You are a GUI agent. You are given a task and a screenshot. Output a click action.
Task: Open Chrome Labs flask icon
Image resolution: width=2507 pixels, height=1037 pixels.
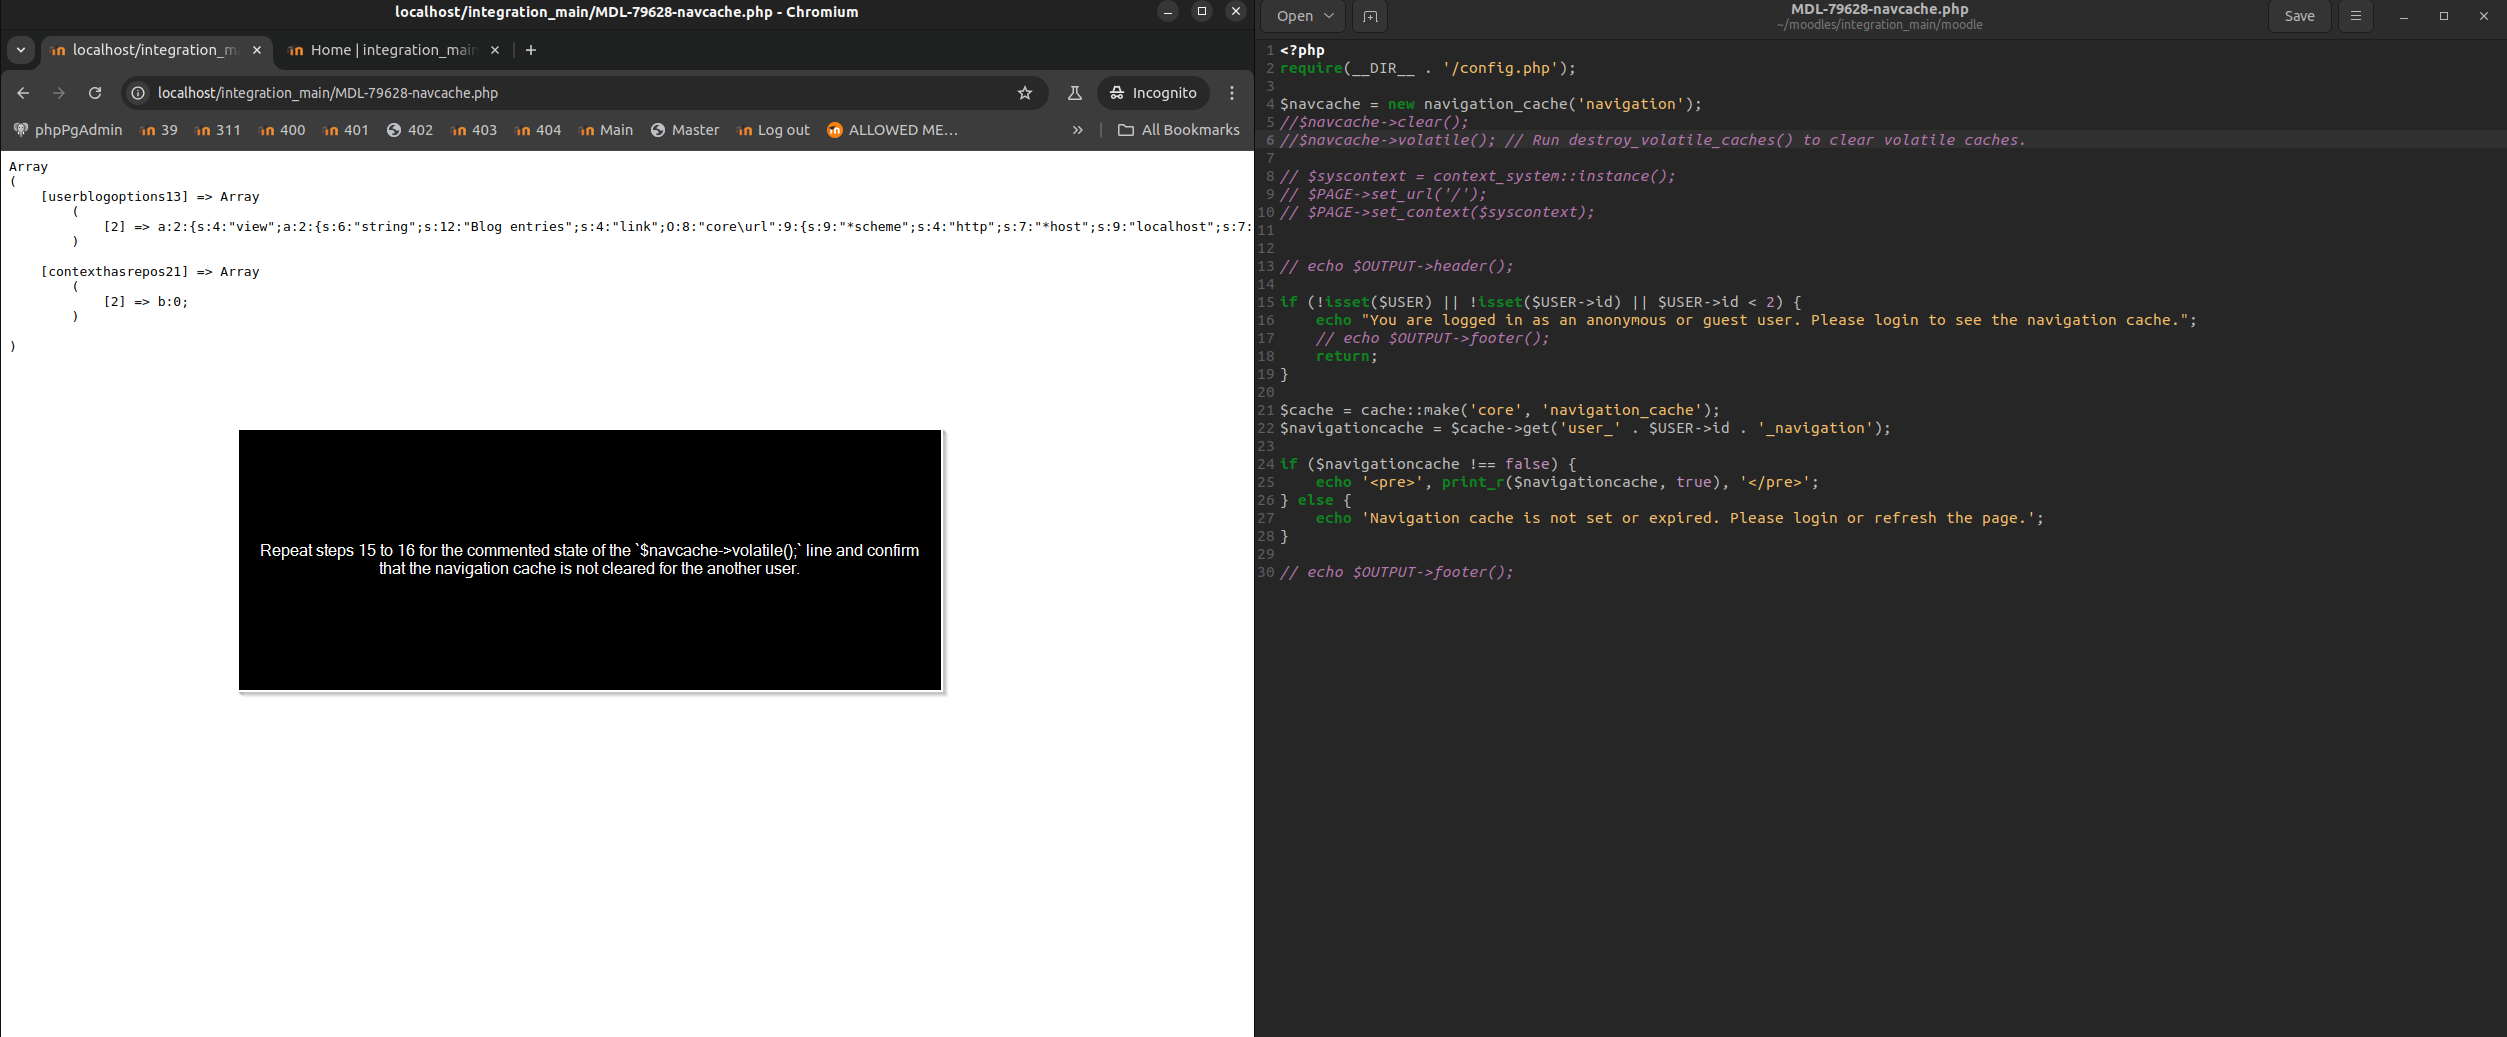1075,93
